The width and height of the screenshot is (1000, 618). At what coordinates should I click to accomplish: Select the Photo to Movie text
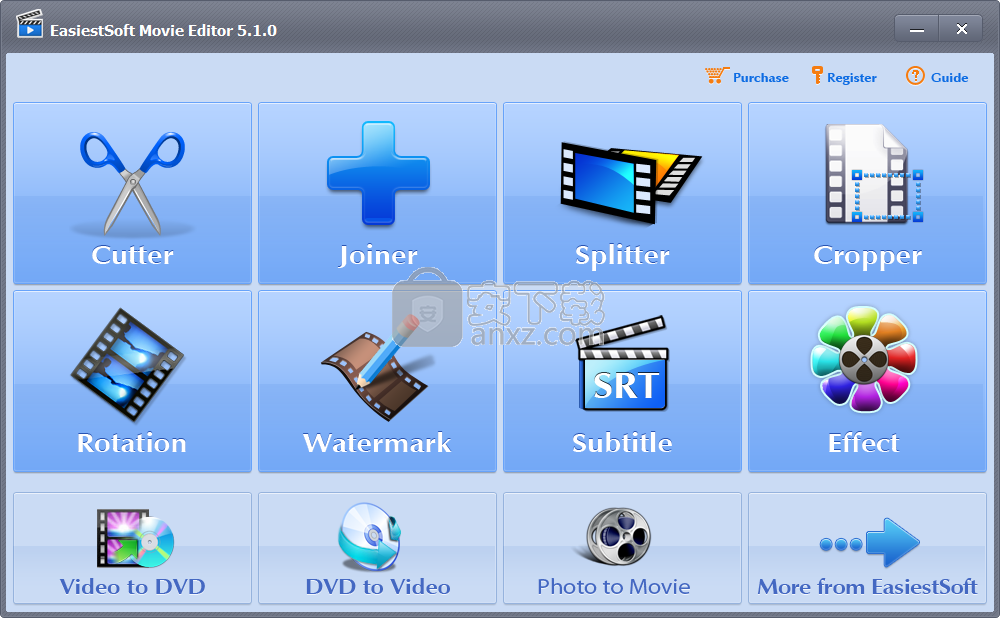(x=614, y=587)
